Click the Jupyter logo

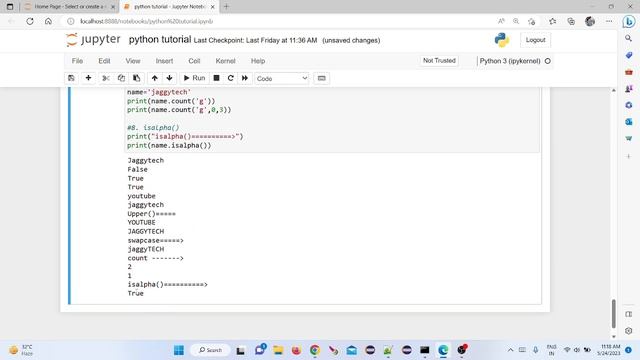(x=93, y=40)
